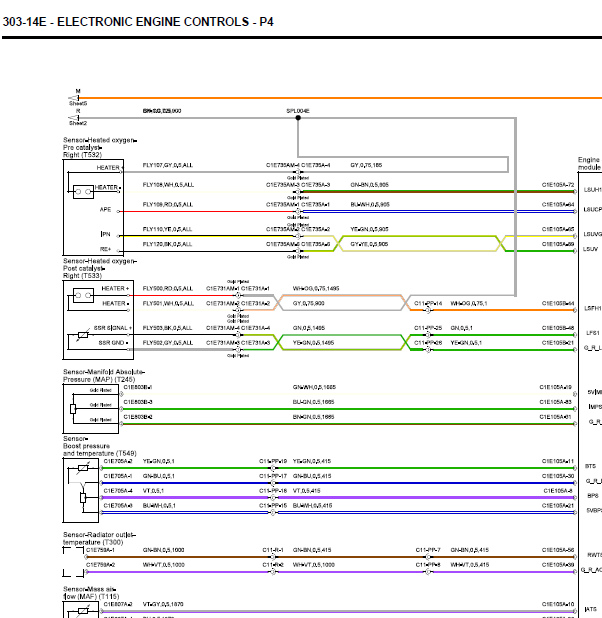602x618 pixels.
Task: Click MAP wire label 'GN-WH,0,5,1665'
Action: tap(314, 387)
